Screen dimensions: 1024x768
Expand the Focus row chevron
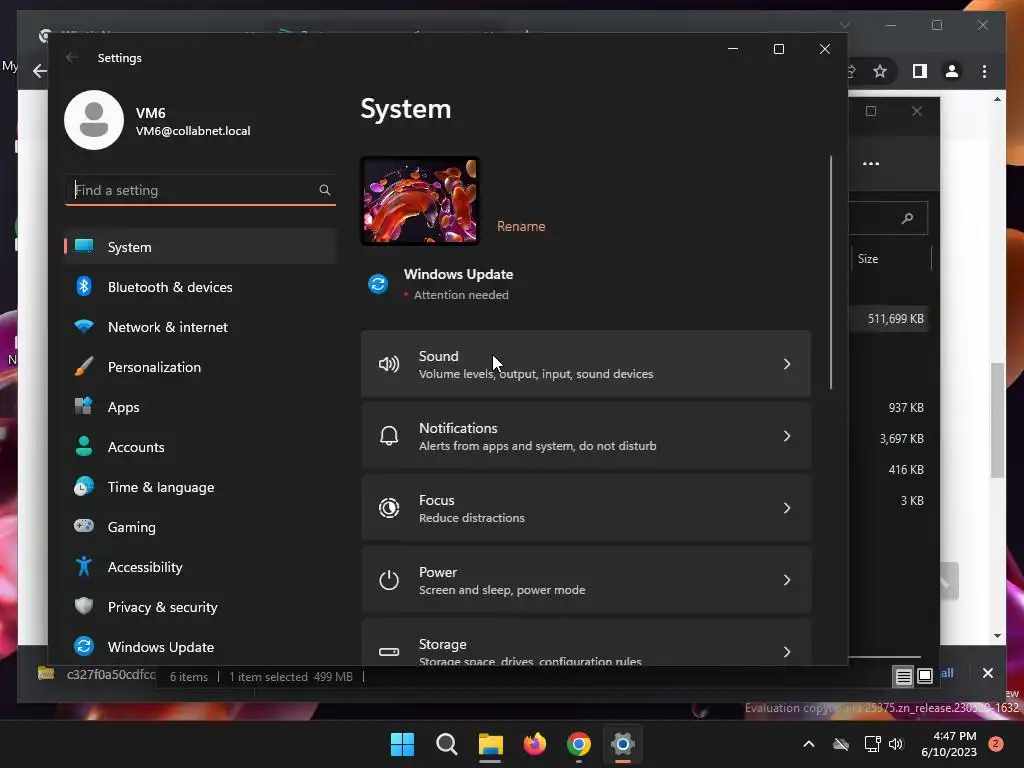tap(787, 508)
